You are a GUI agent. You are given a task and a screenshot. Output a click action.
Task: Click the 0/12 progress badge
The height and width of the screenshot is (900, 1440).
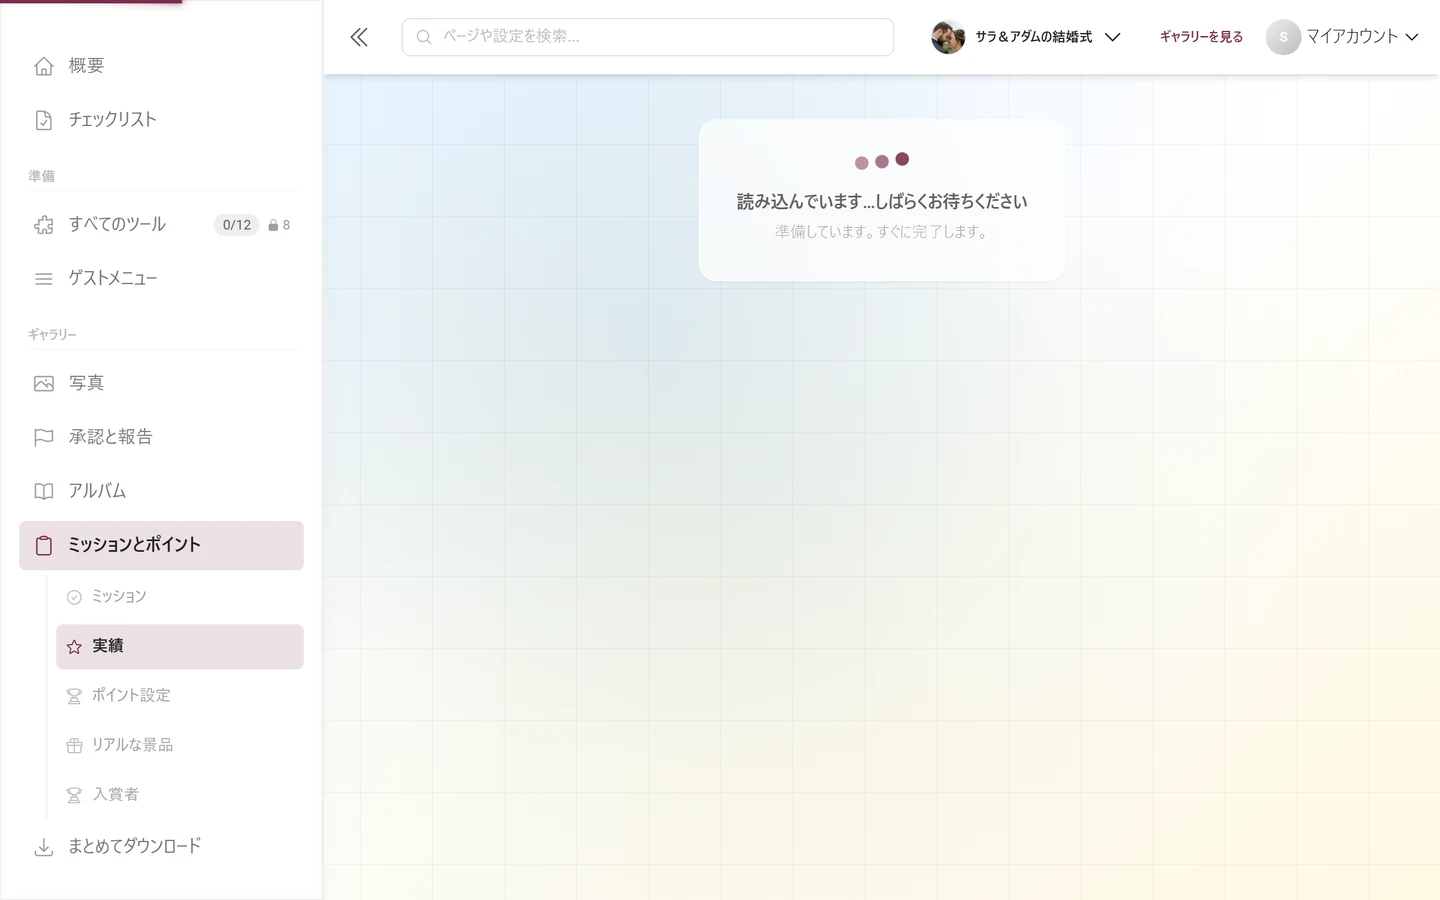[x=237, y=225]
